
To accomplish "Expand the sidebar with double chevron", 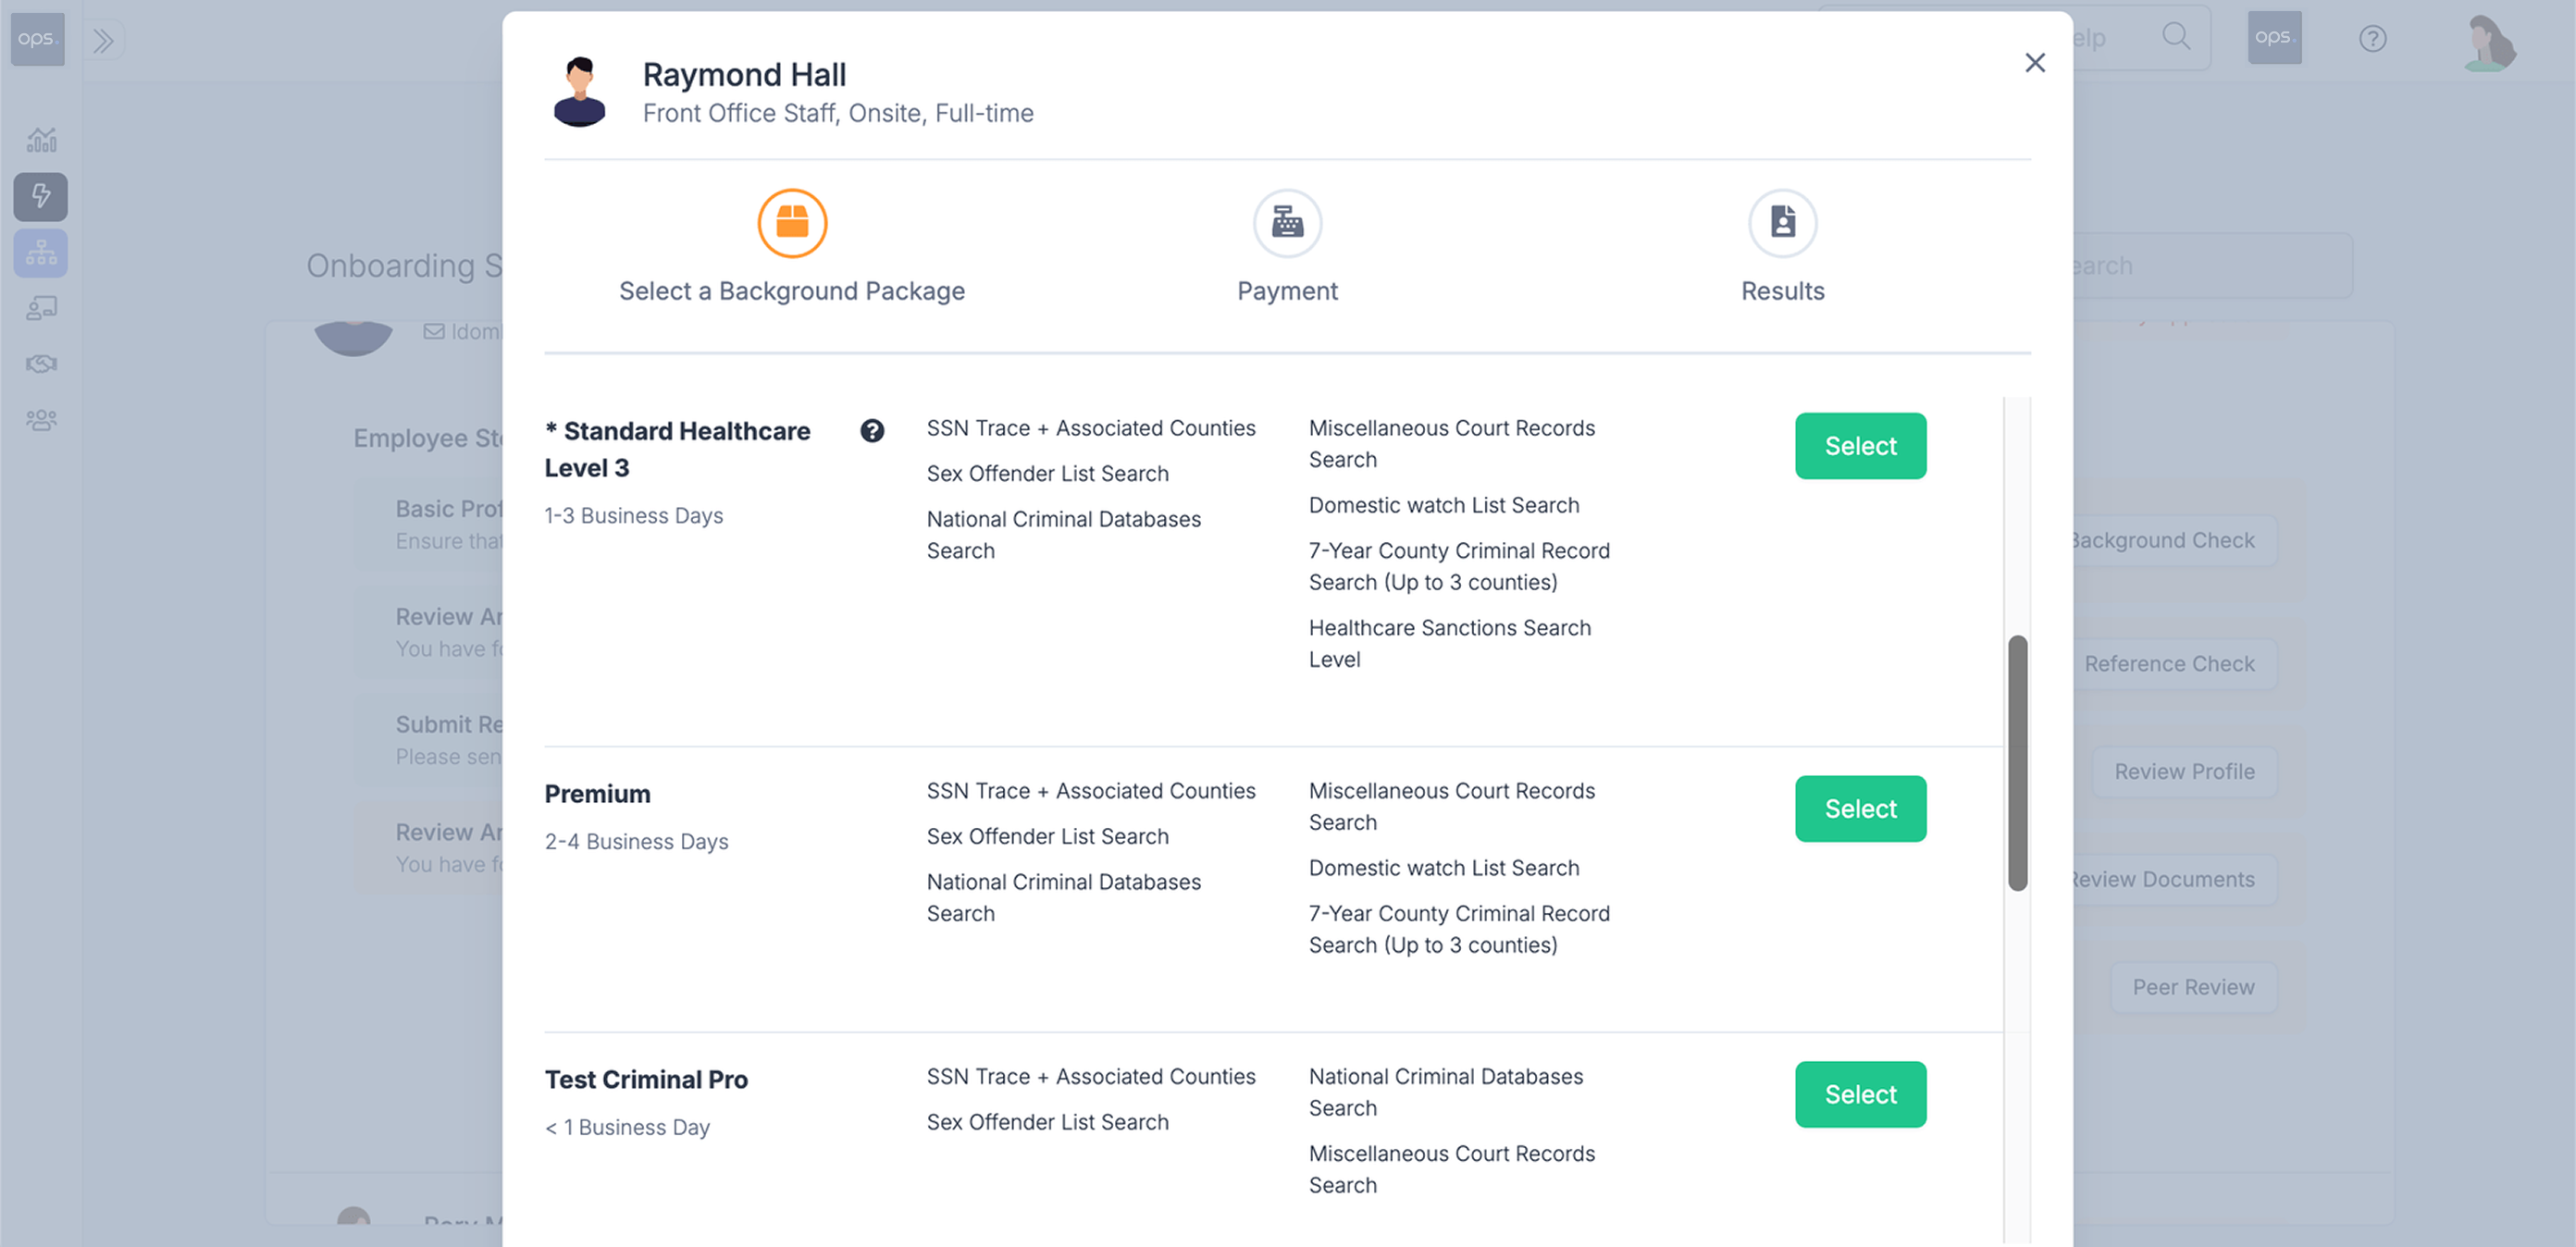I will 103,40.
